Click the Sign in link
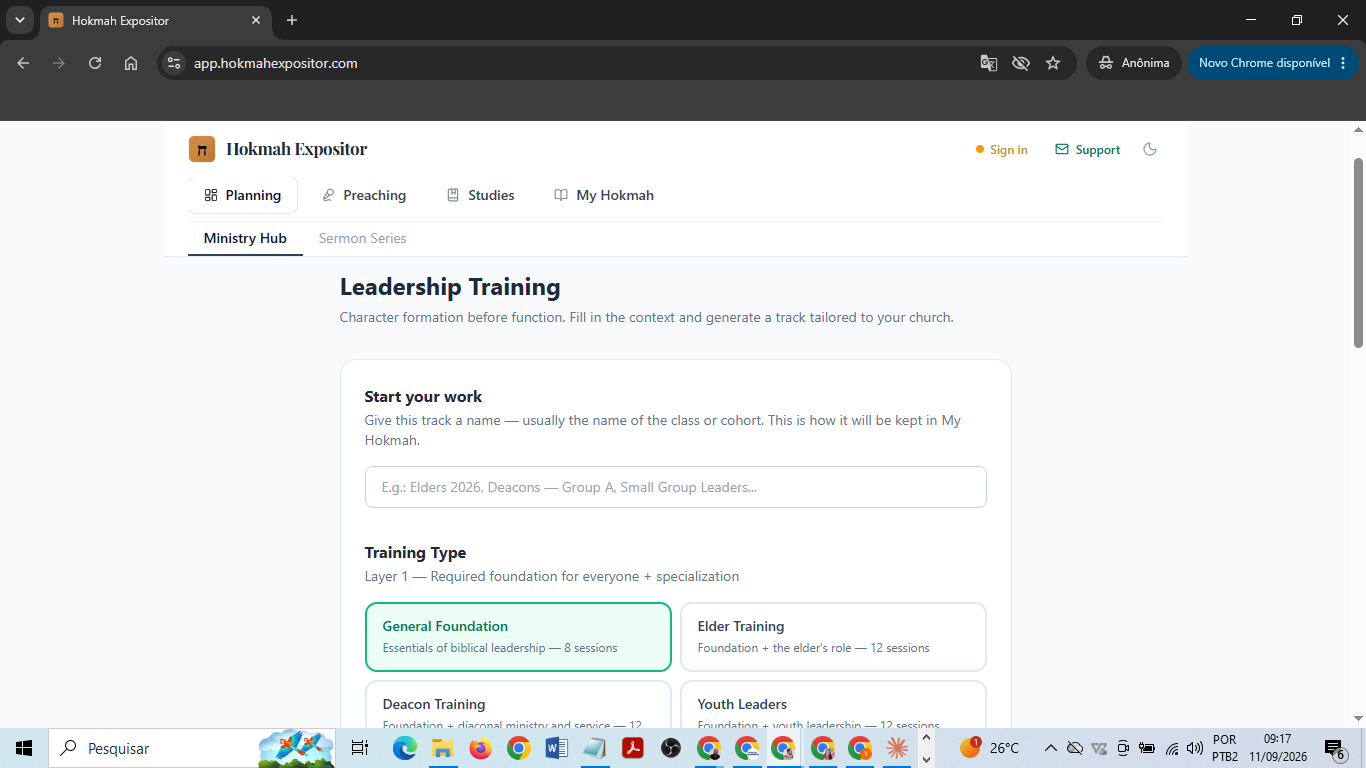The height and width of the screenshot is (768, 1366). click(x=1002, y=150)
